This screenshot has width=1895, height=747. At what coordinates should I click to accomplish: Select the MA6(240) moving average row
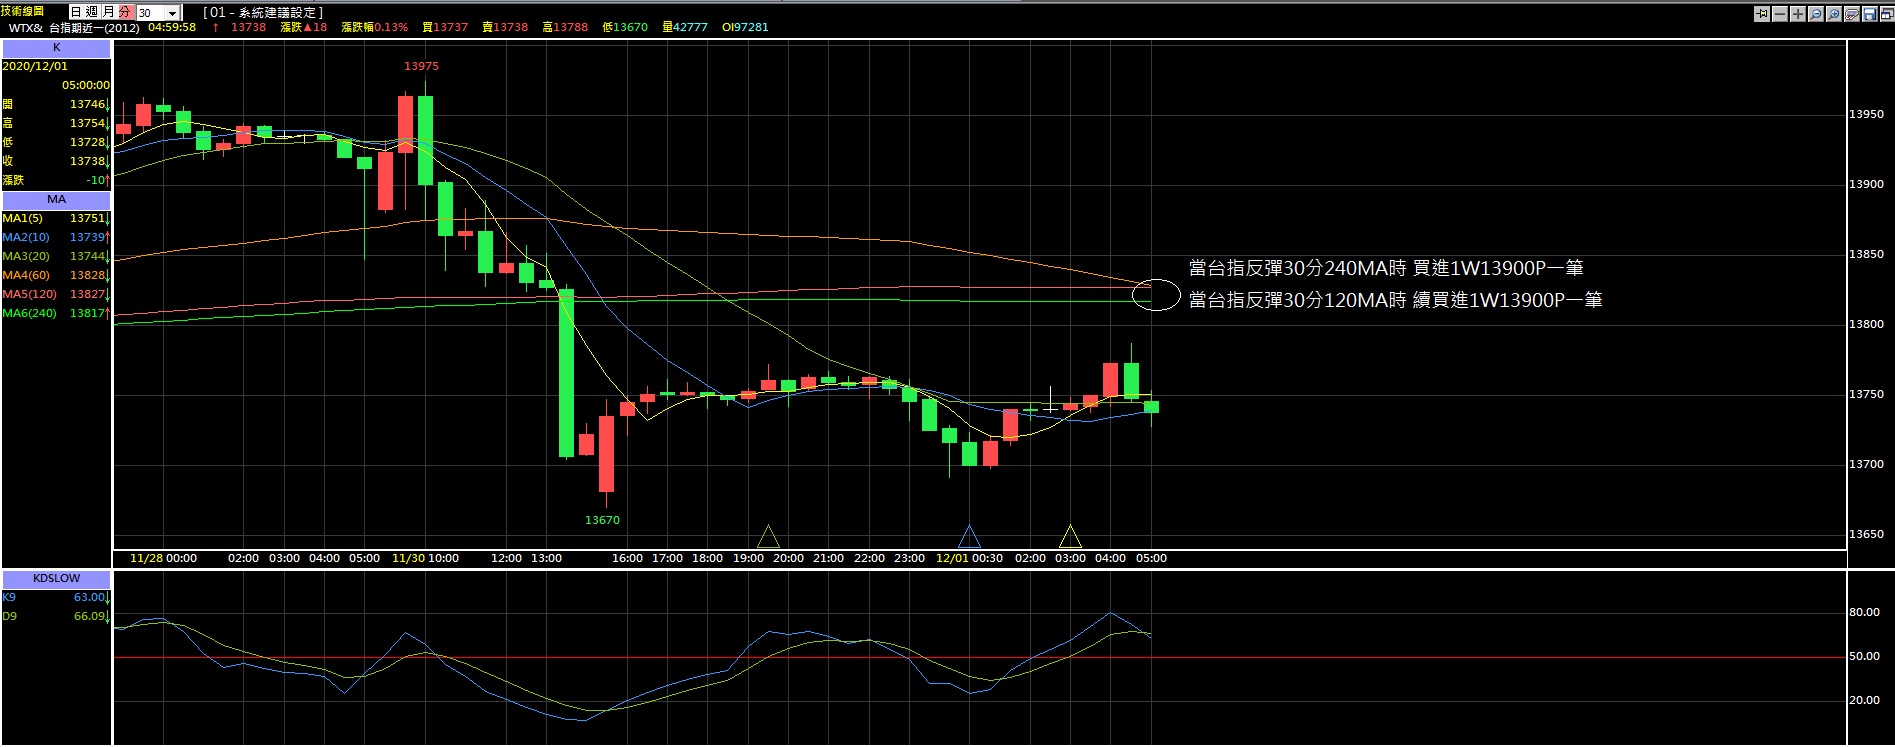[x=56, y=313]
